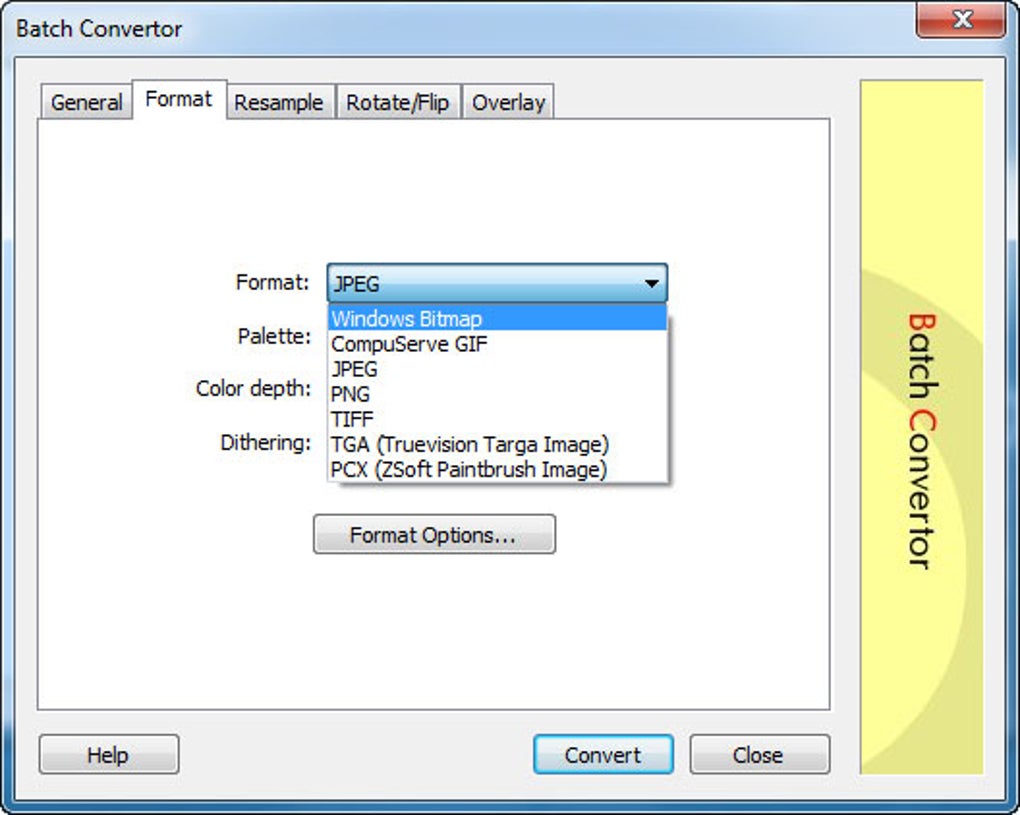Choose PNG from the format list
This screenshot has width=1020, height=815.
(x=497, y=394)
